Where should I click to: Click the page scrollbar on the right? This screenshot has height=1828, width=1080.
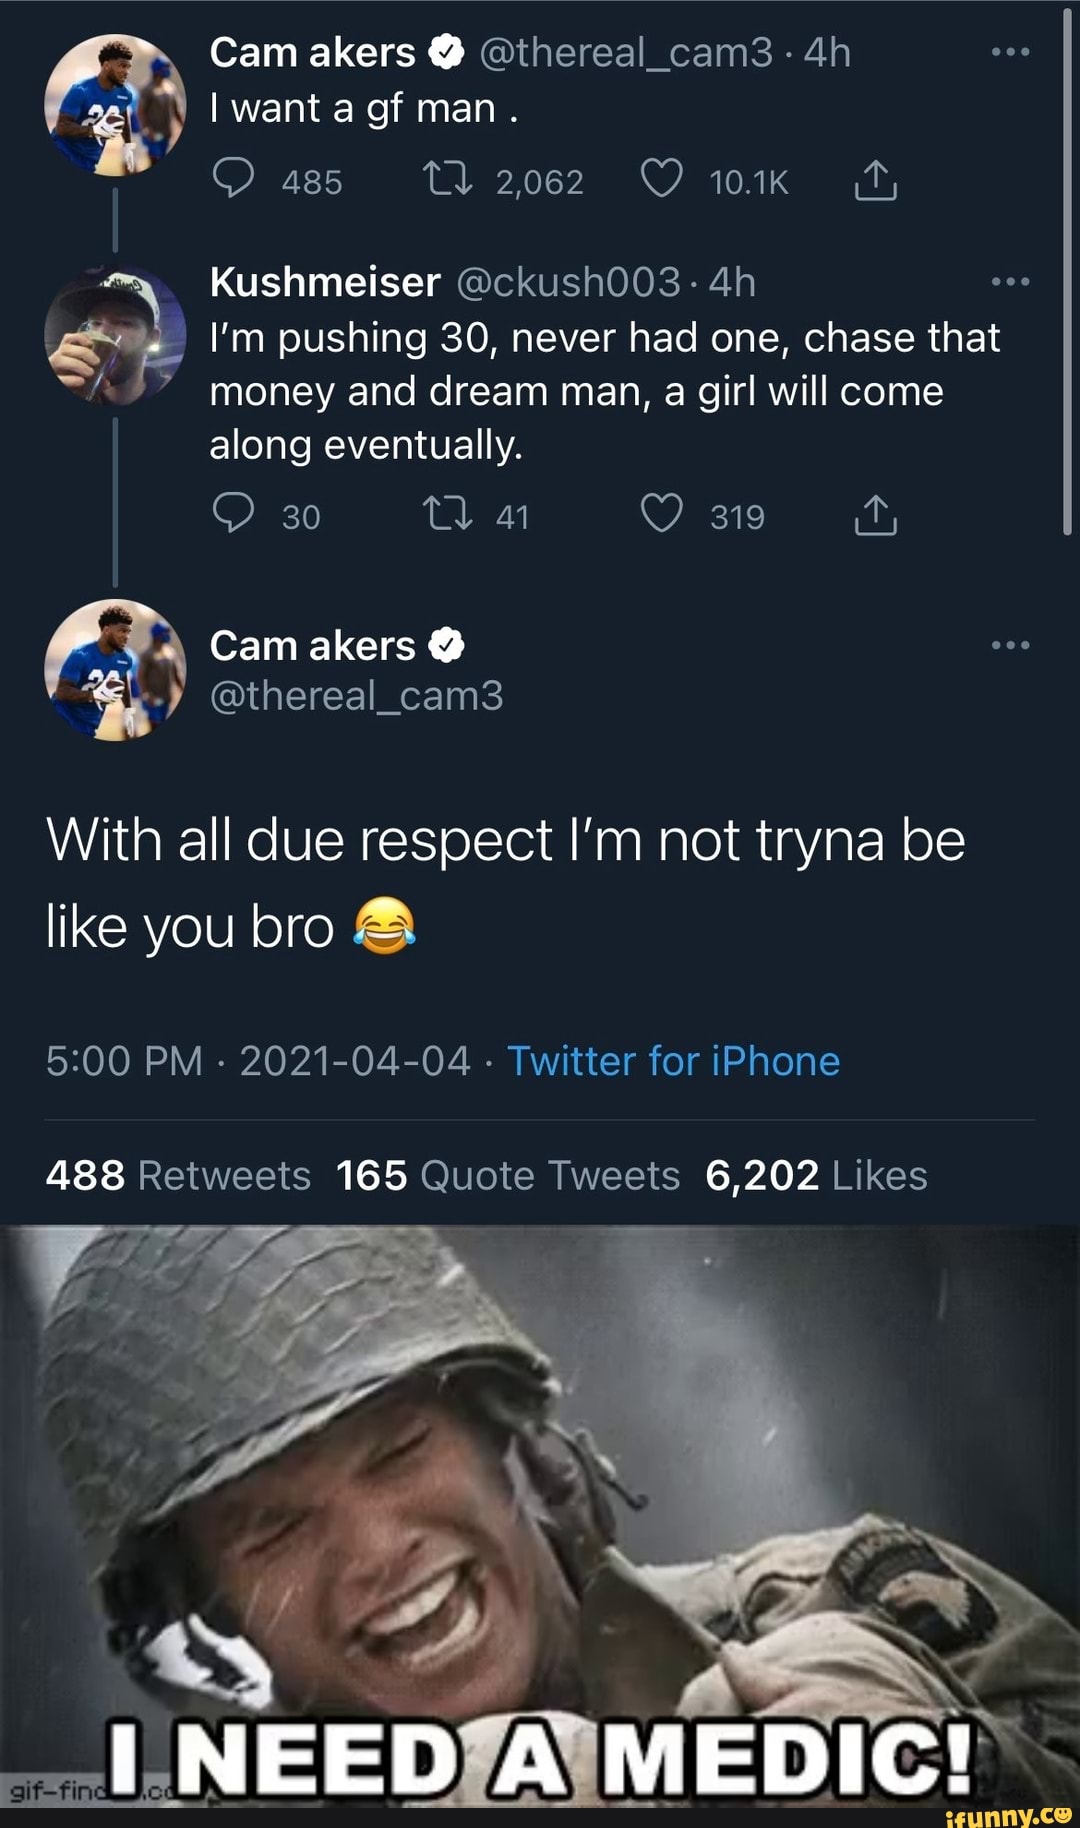point(1068,270)
